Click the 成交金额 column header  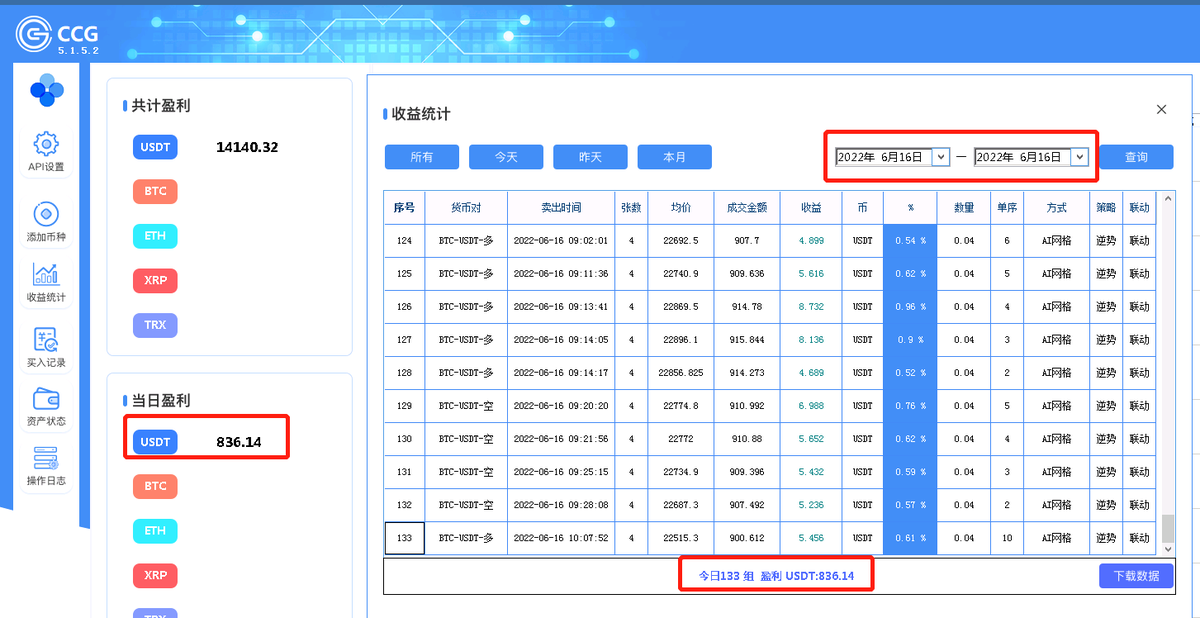tap(746, 208)
